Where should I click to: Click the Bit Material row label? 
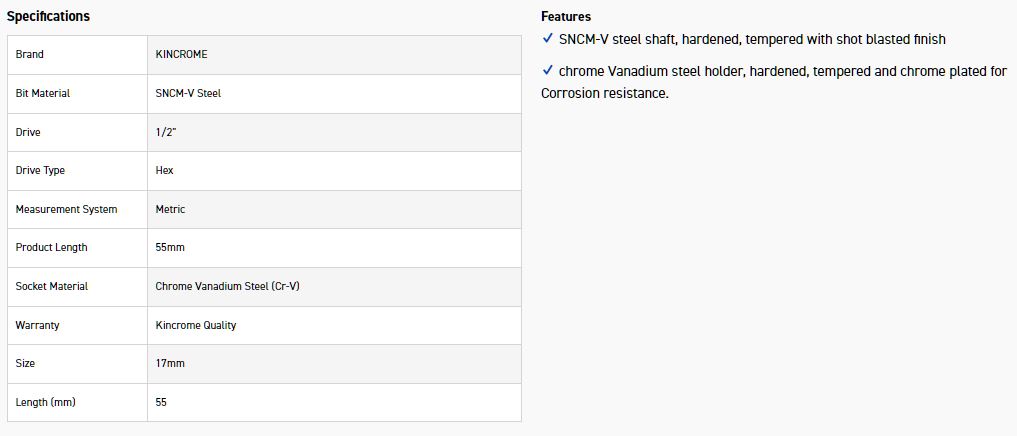(43, 93)
